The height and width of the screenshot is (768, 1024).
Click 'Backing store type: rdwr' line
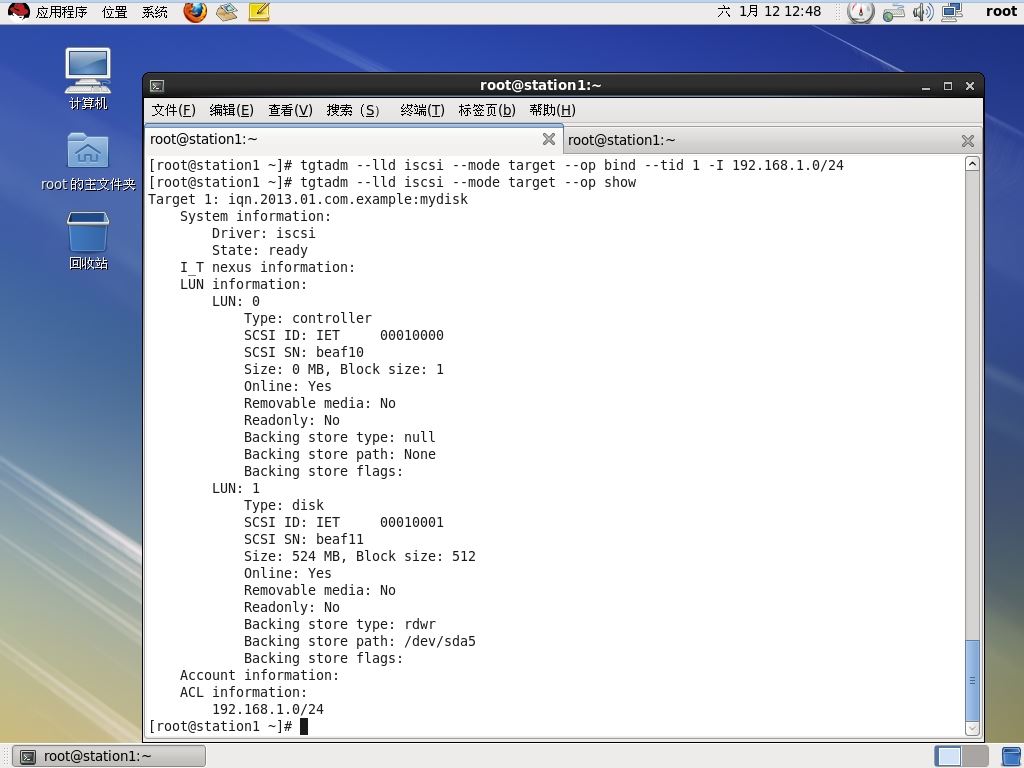[340, 624]
